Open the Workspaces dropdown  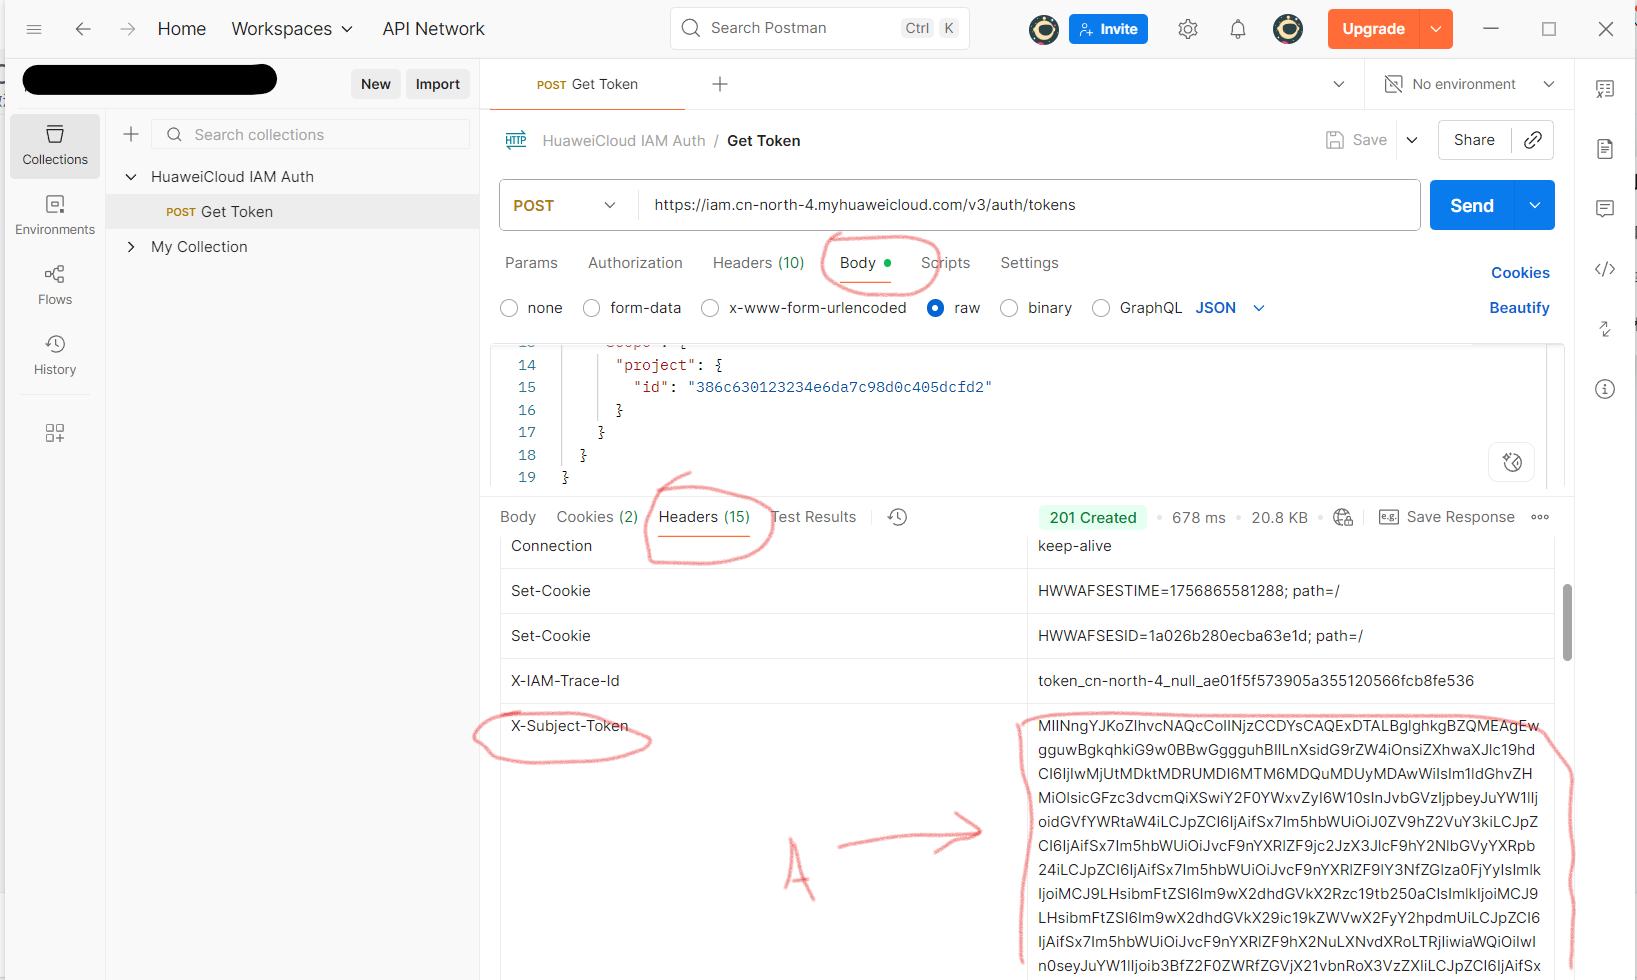click(292, 29)
